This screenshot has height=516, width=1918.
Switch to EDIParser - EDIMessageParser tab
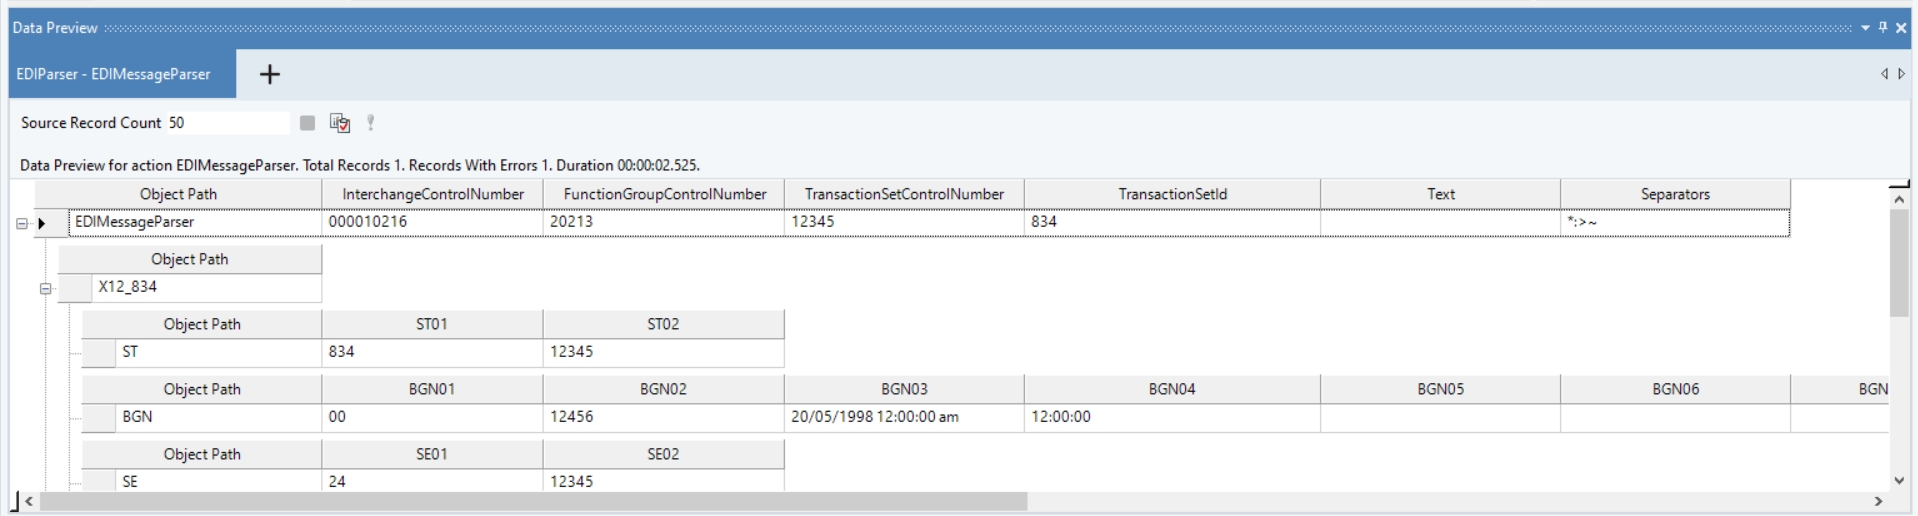click(x=122, y=74)
